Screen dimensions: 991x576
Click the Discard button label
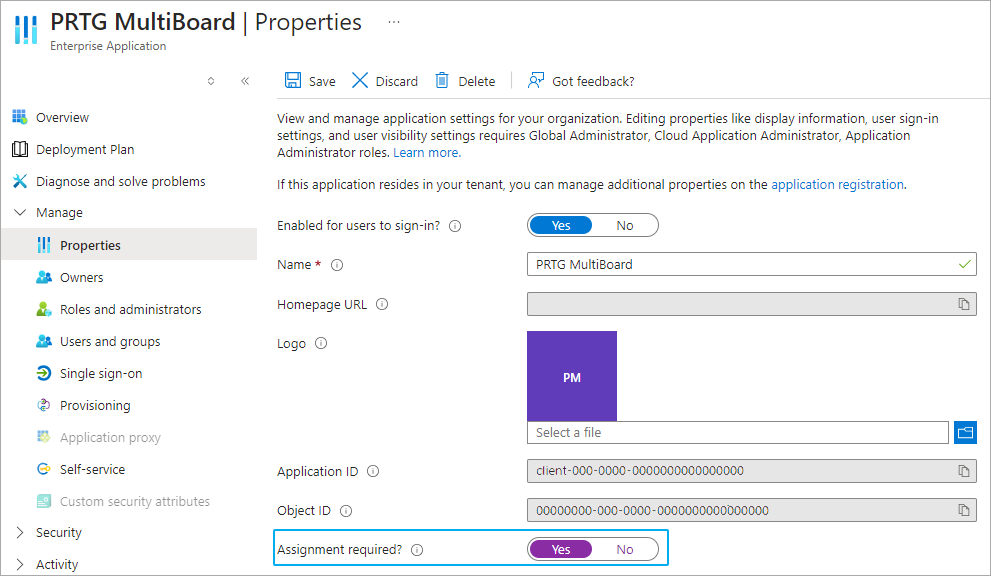point(396,82)
